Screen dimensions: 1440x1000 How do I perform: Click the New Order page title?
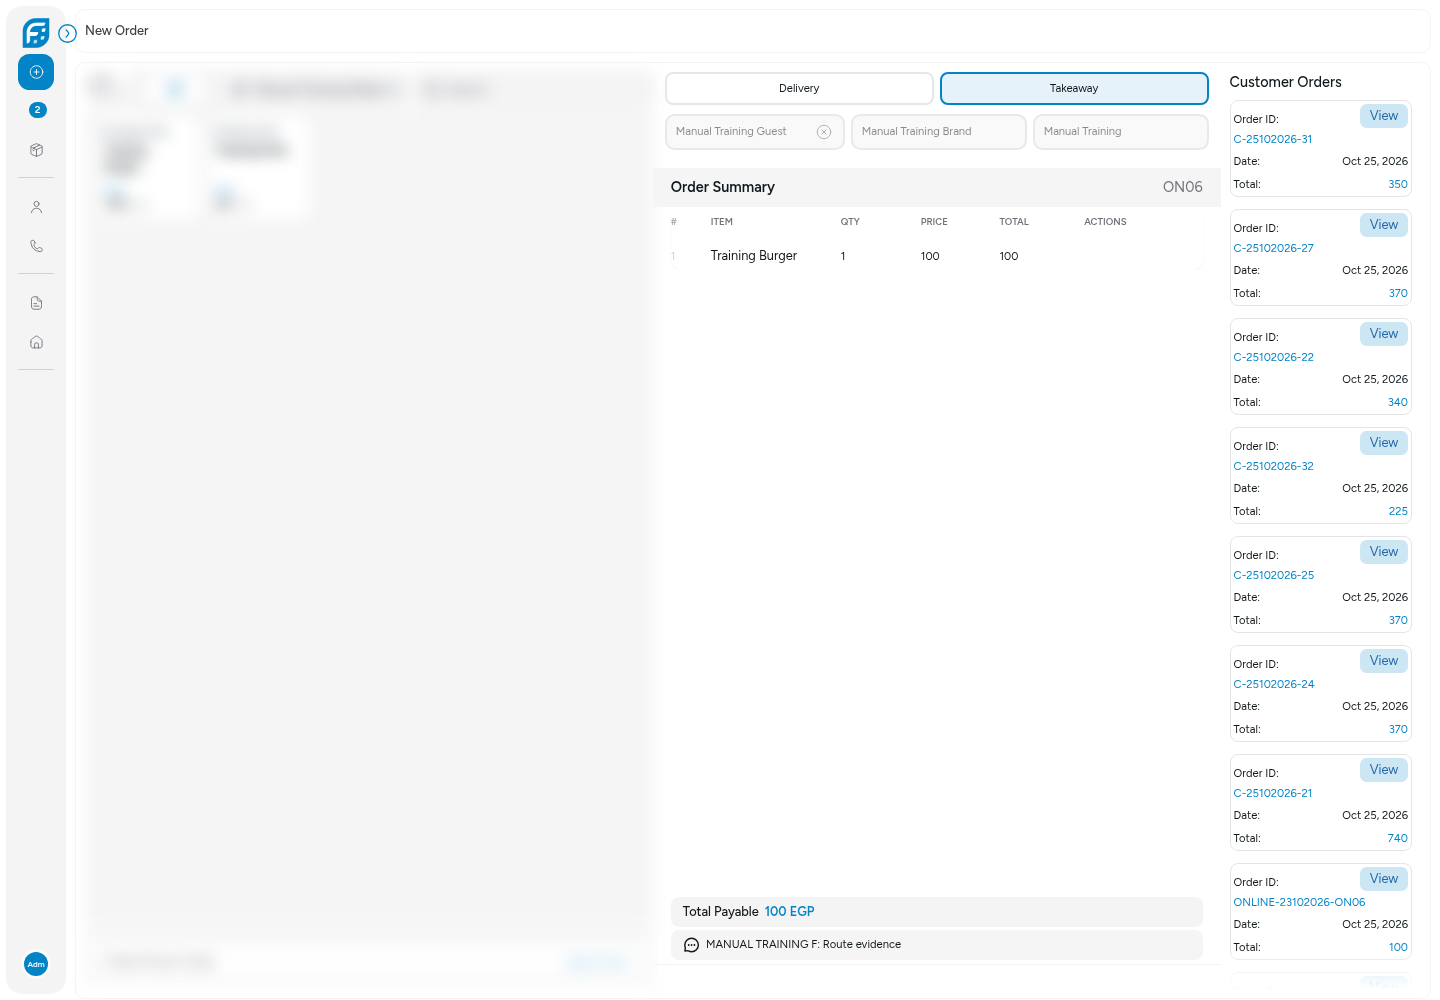pos(117,31)
